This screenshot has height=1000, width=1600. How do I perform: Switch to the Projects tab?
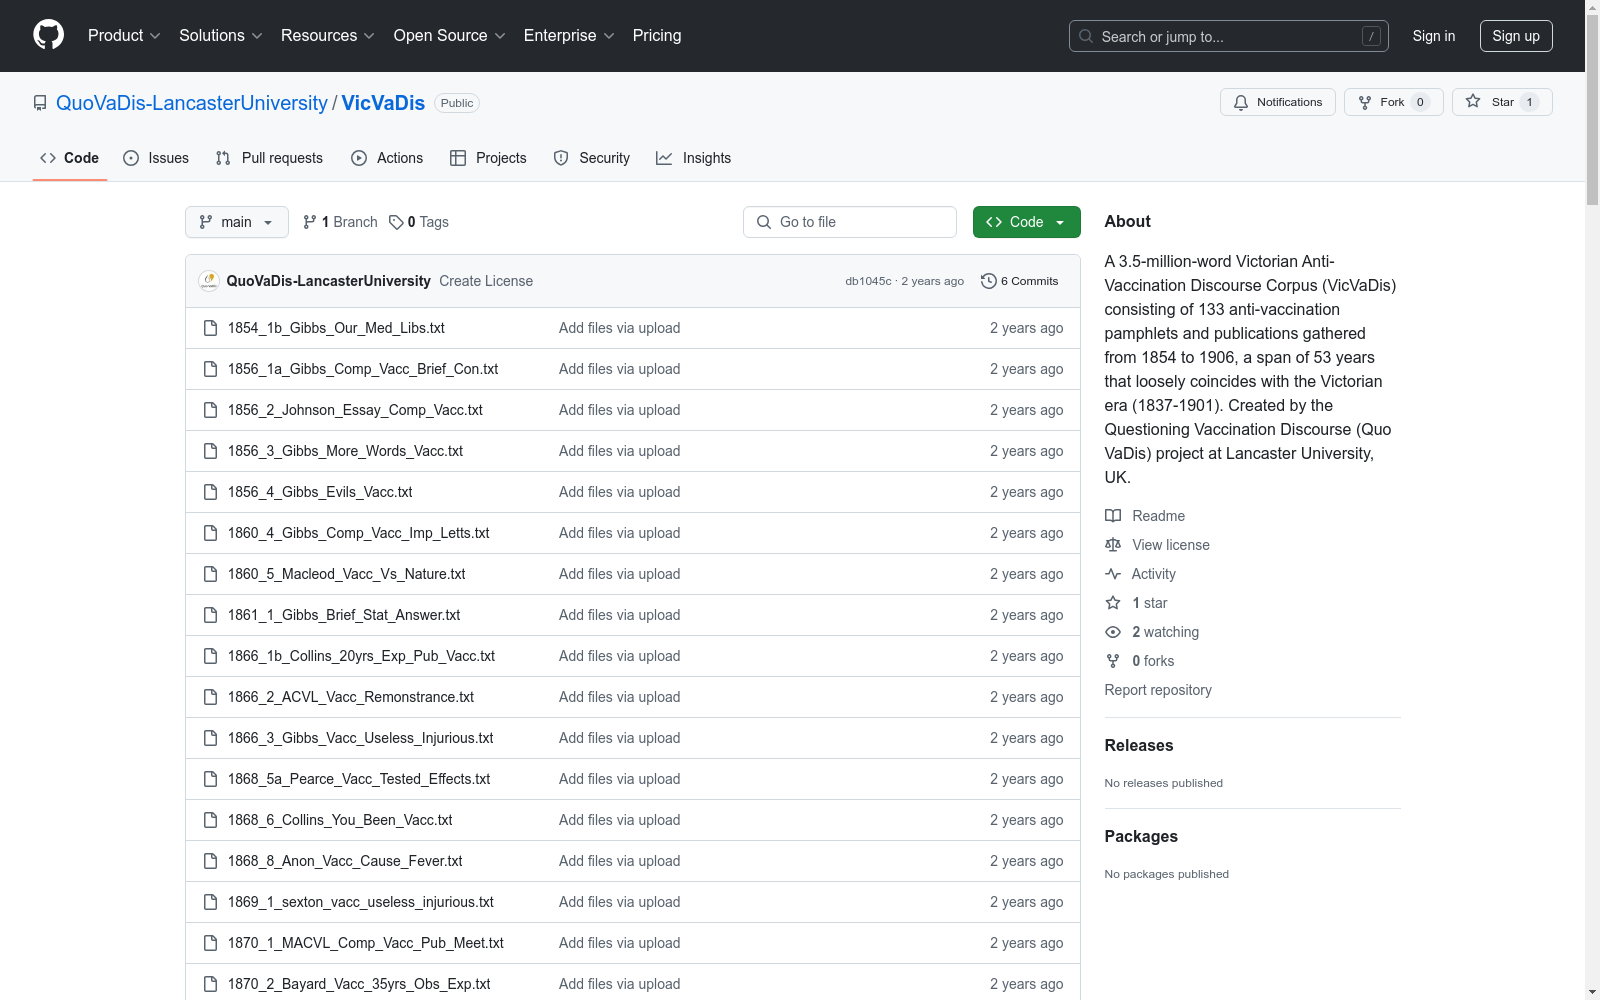488,158
